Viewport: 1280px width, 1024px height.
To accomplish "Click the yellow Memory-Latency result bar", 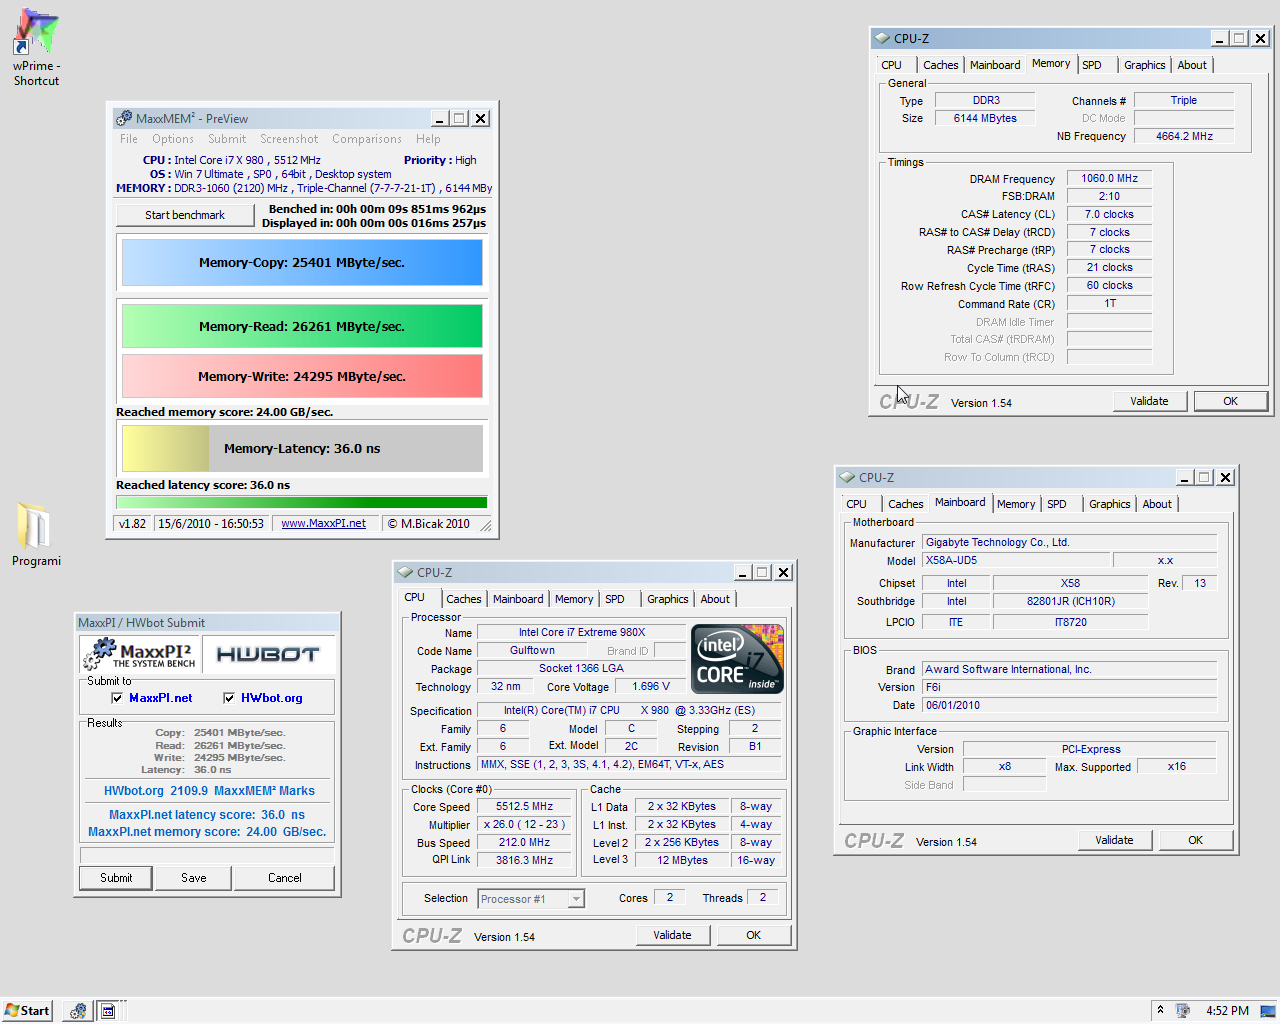I will [302, 448].
